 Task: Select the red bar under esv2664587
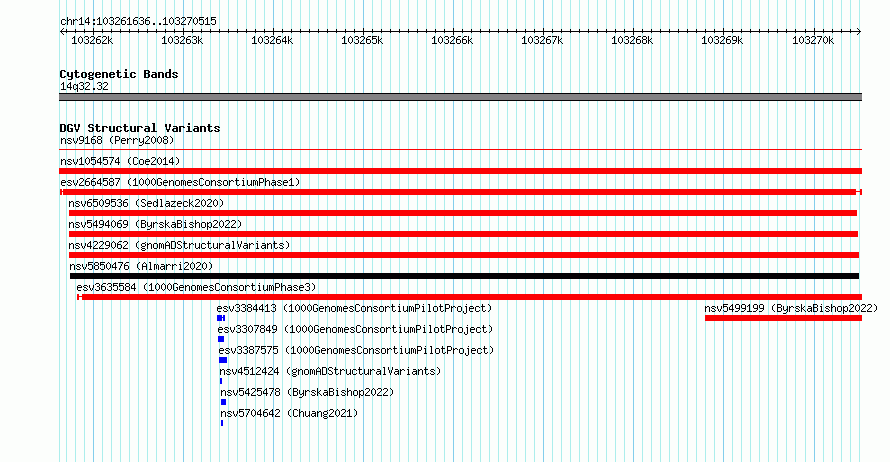pyautogui.click(x=461, y=192)
